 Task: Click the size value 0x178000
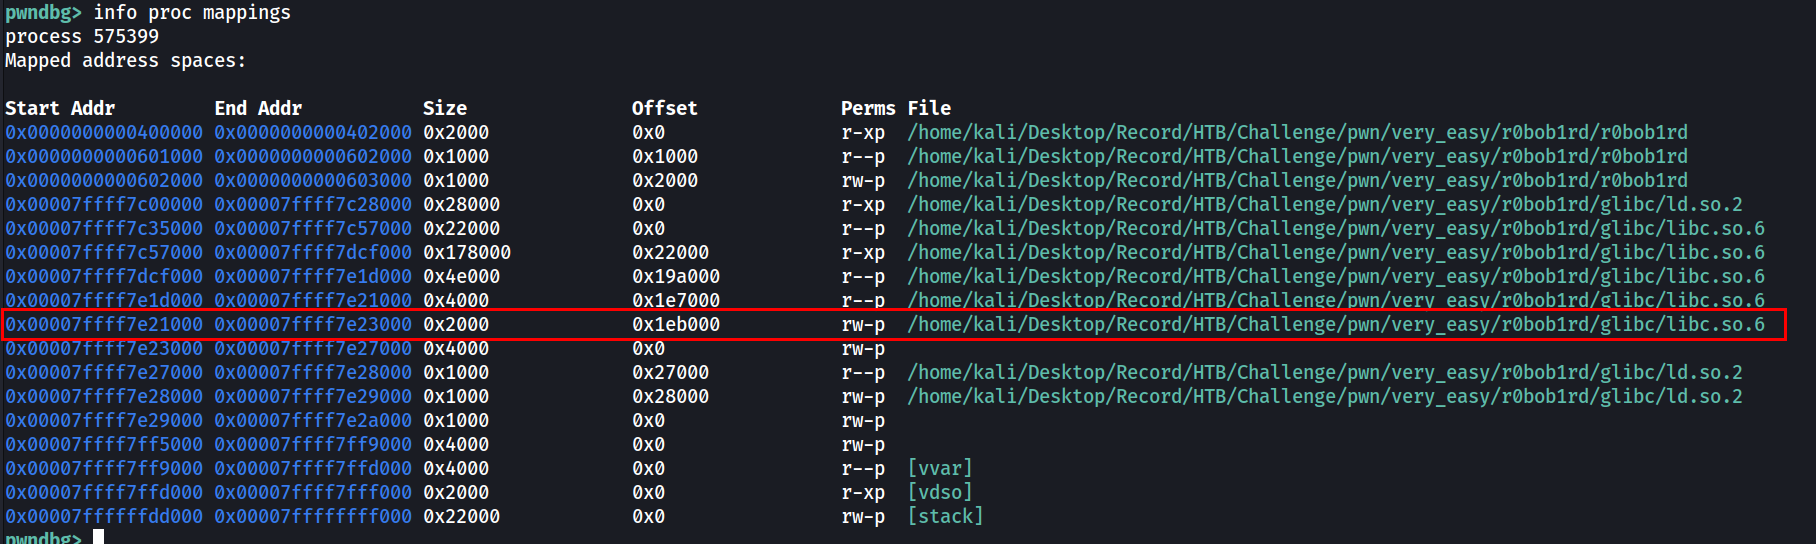click(467, 253)
